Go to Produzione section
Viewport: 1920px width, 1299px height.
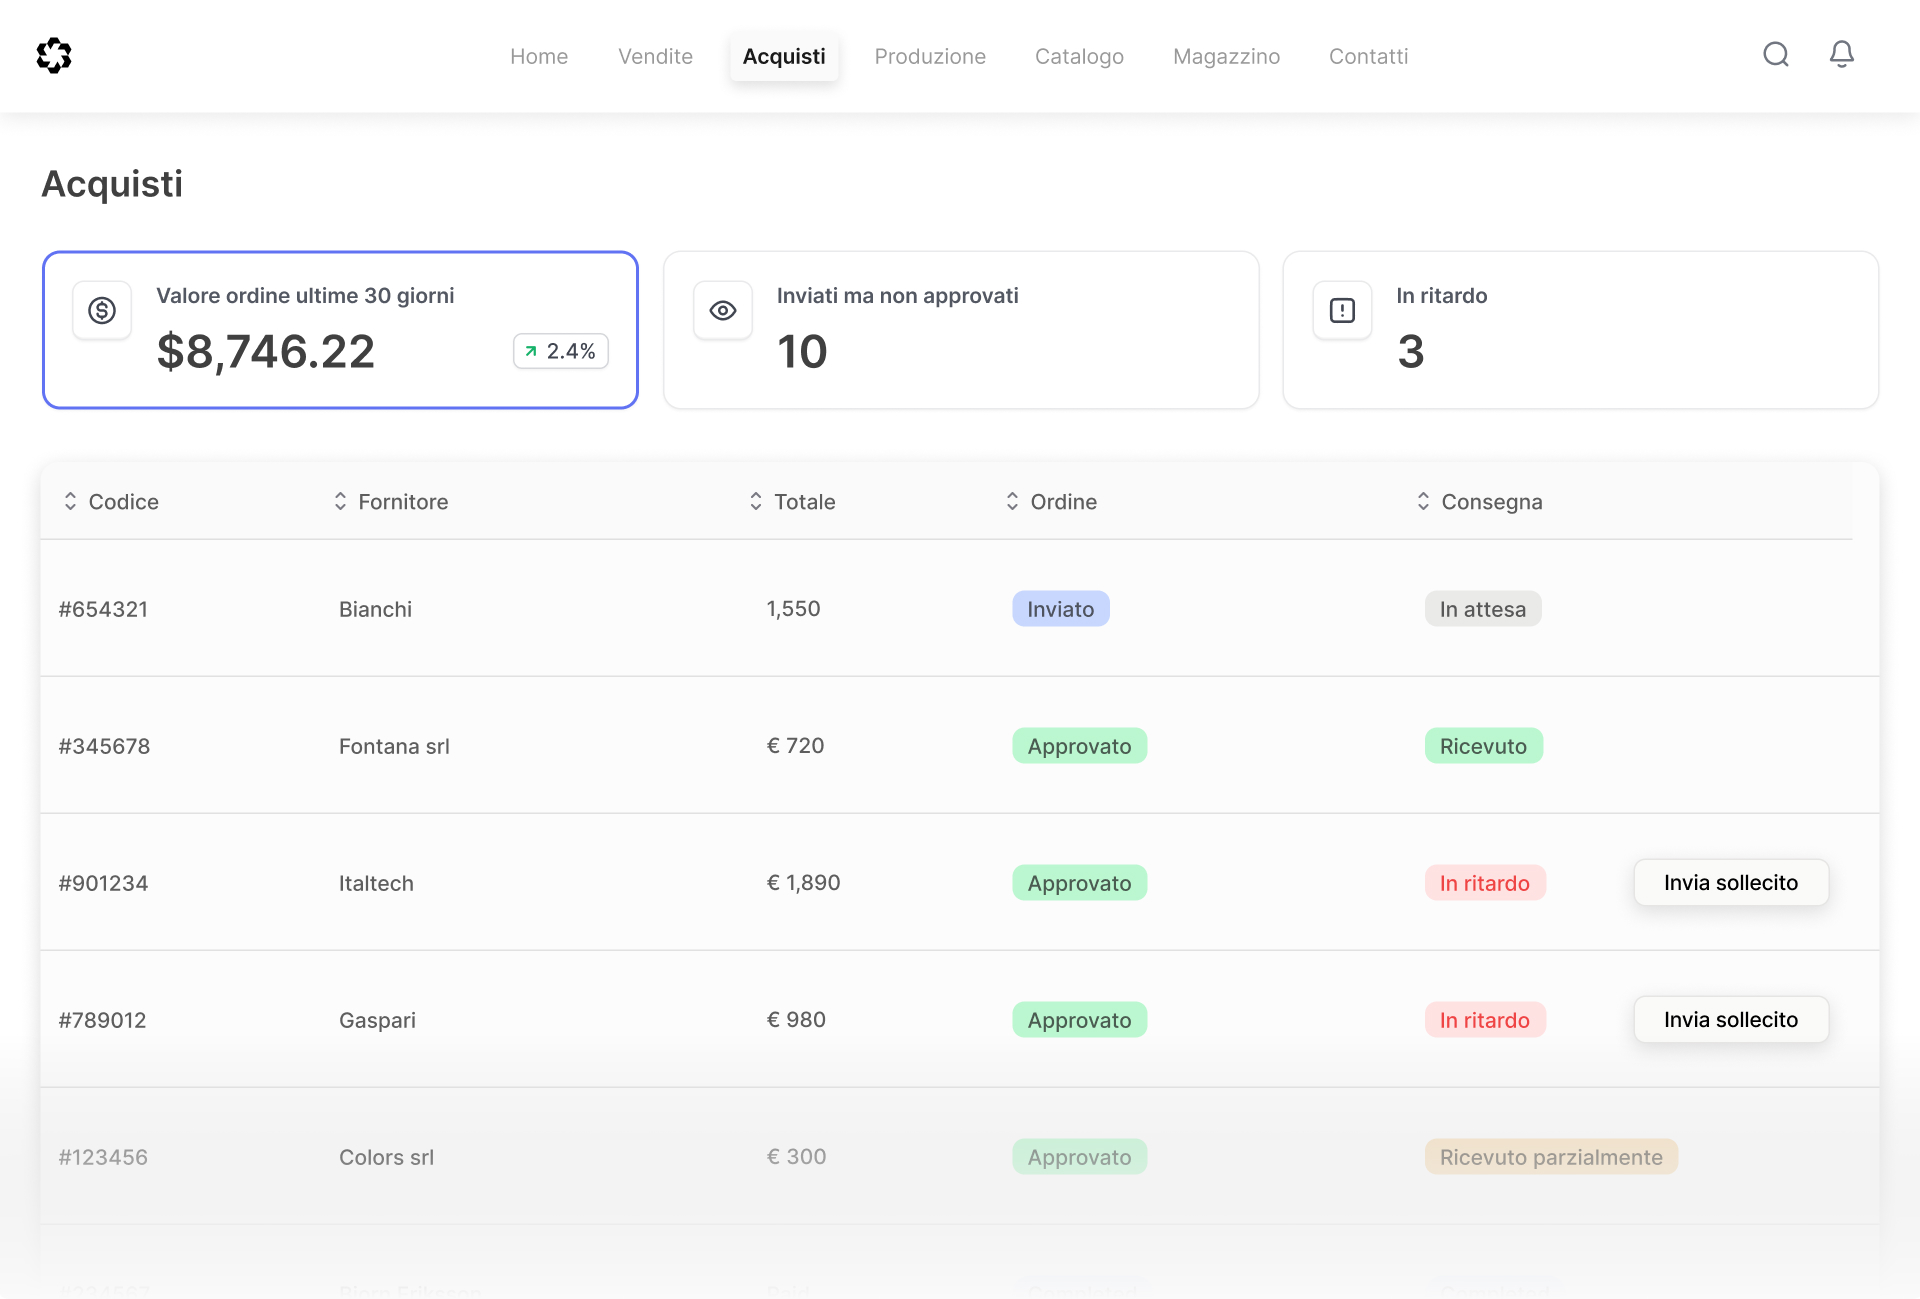click(929, 57)
